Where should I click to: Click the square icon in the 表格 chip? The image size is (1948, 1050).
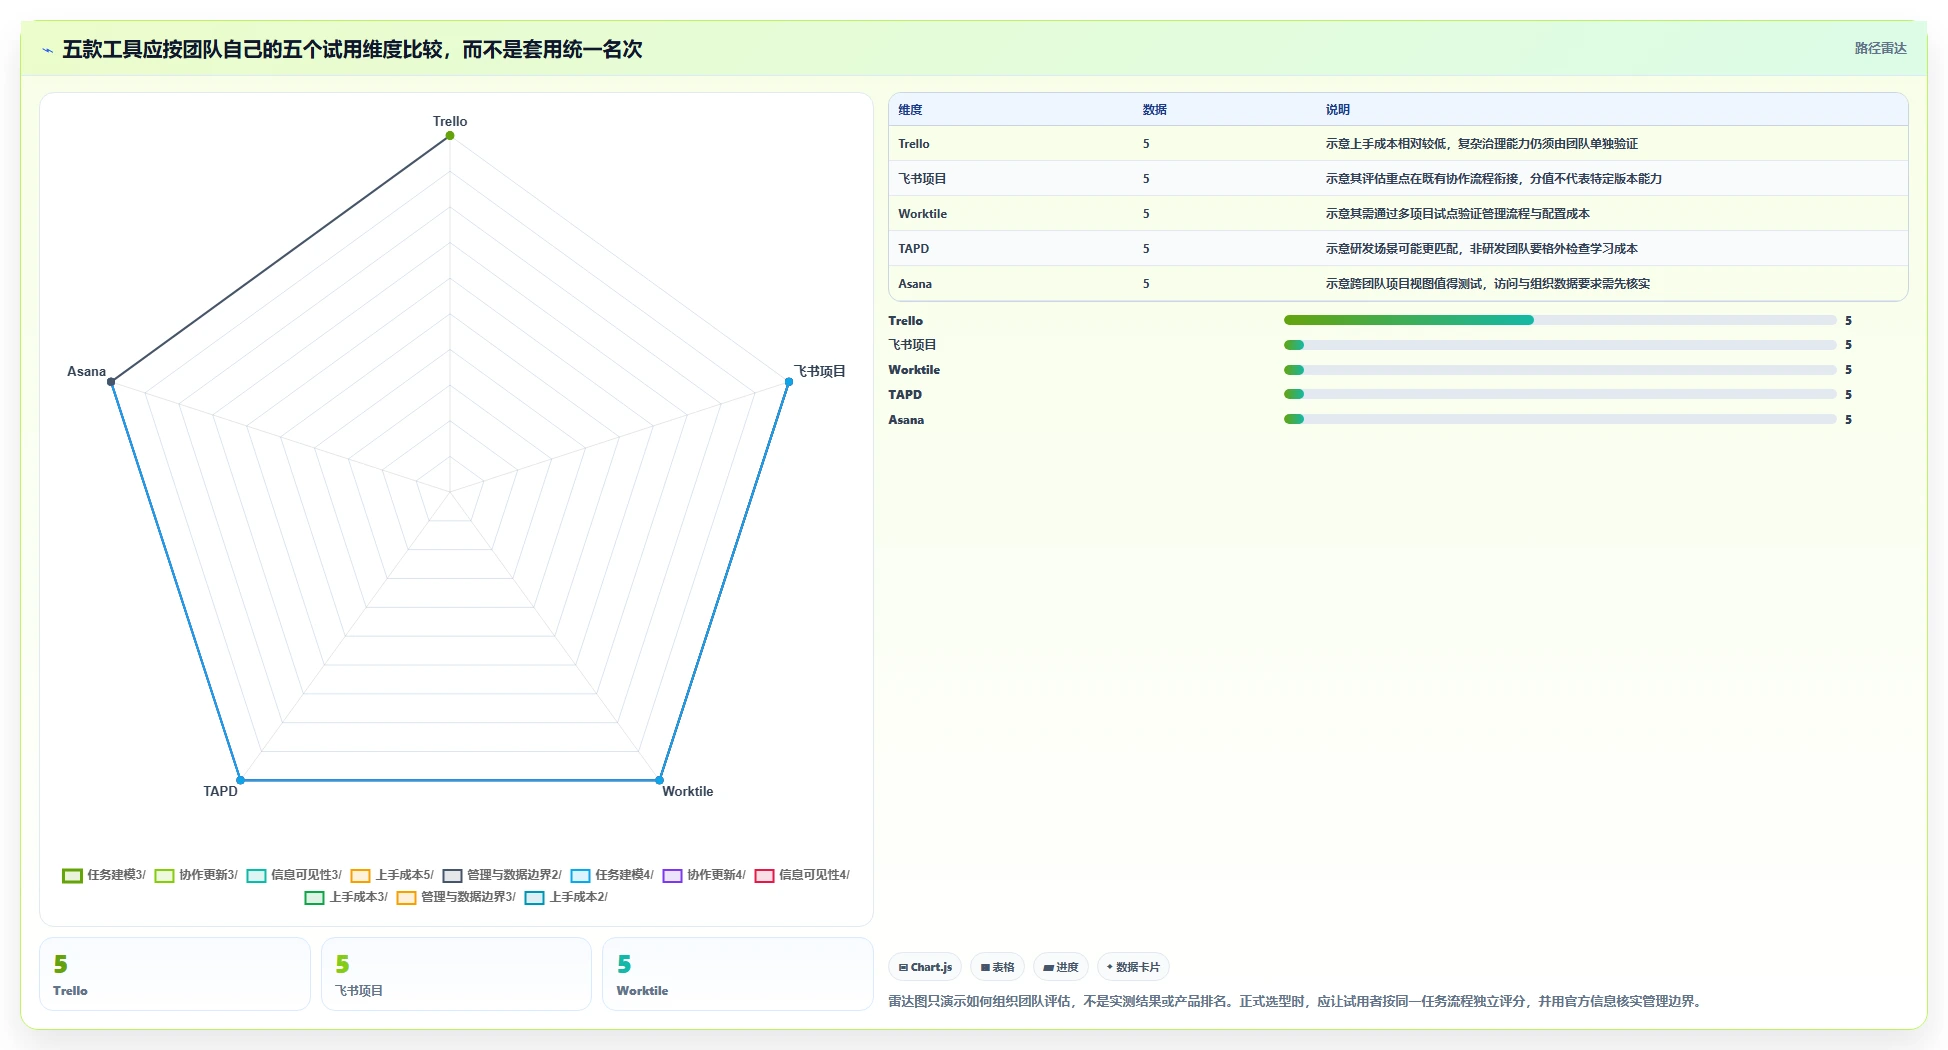pyautogui.click(x=985, y=967)
